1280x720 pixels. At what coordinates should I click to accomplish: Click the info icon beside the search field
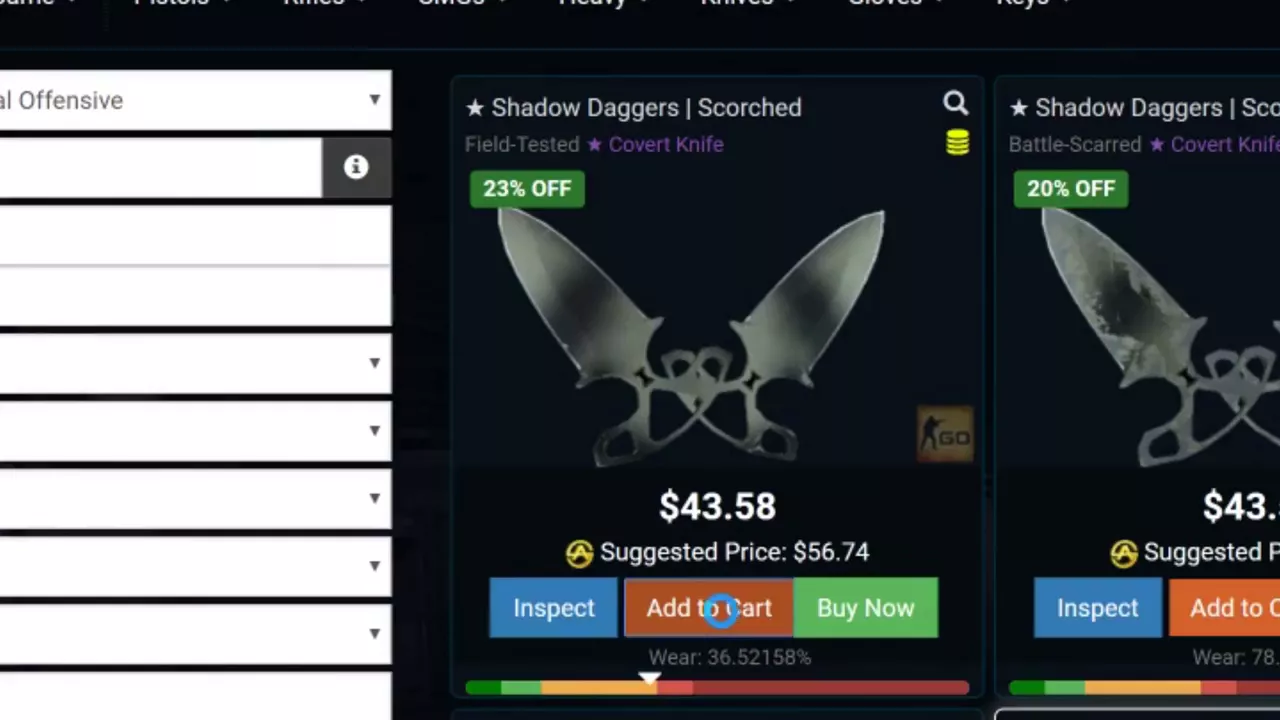click(356, 167)
